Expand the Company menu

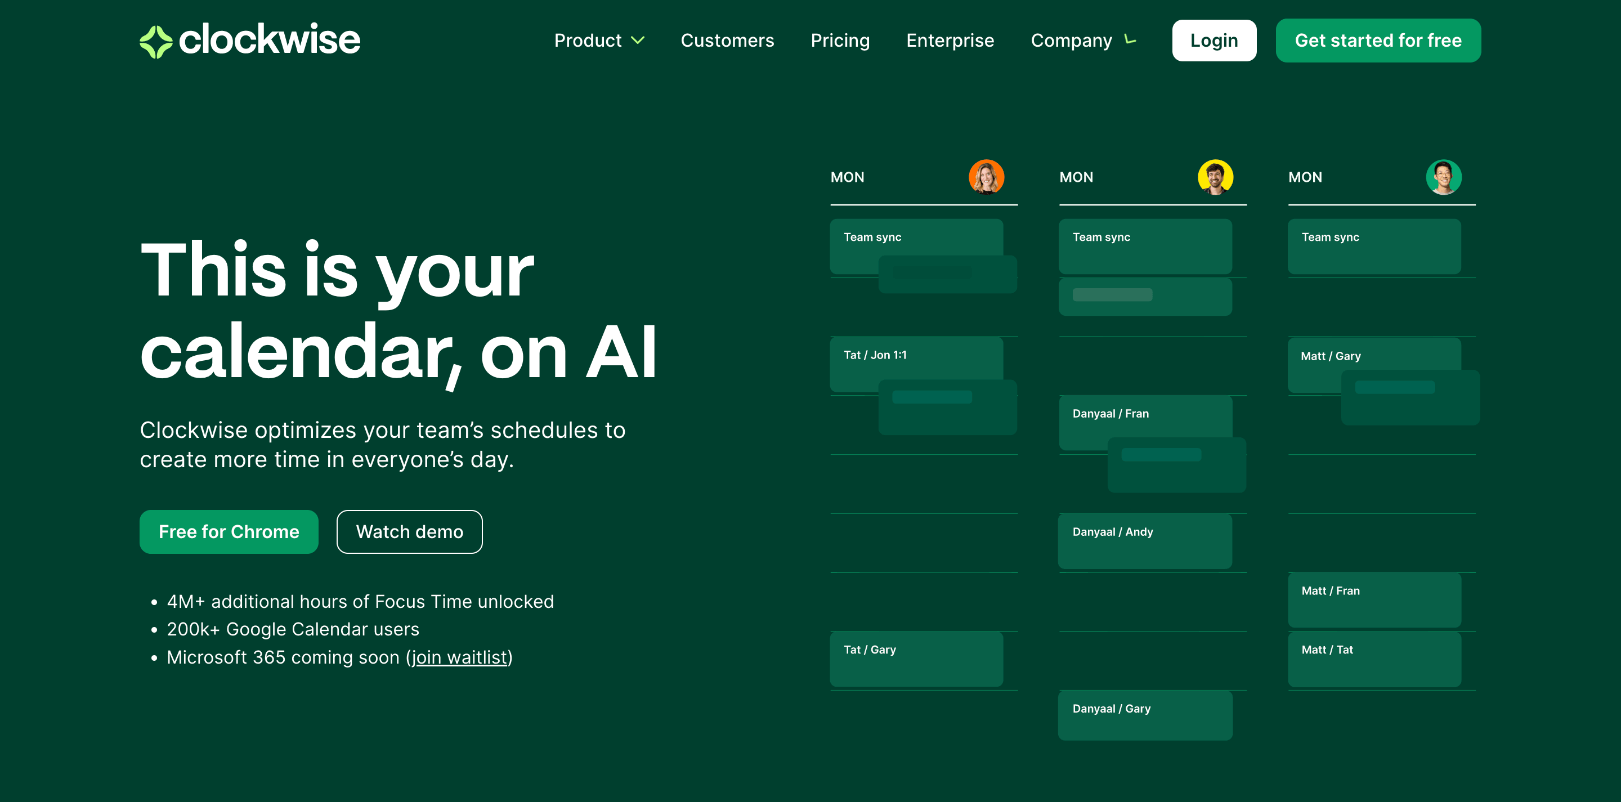1084,41
